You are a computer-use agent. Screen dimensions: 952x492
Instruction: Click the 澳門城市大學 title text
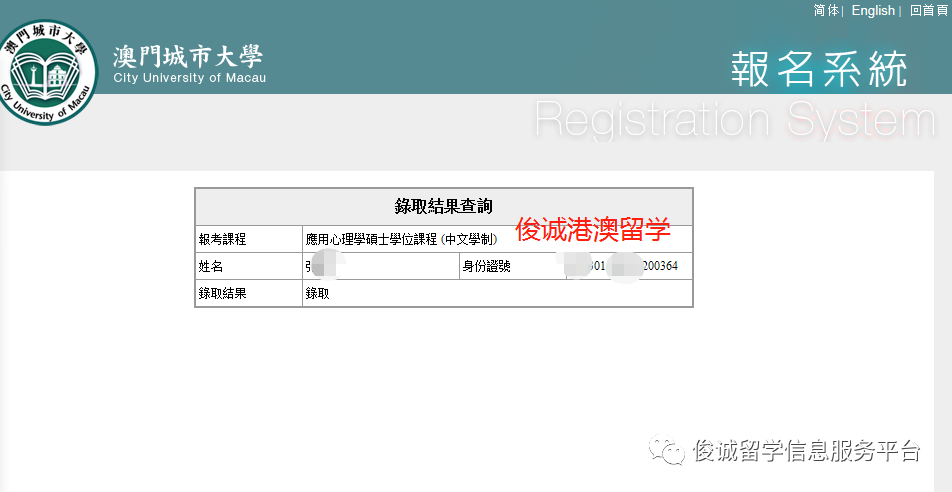point(188,57)
